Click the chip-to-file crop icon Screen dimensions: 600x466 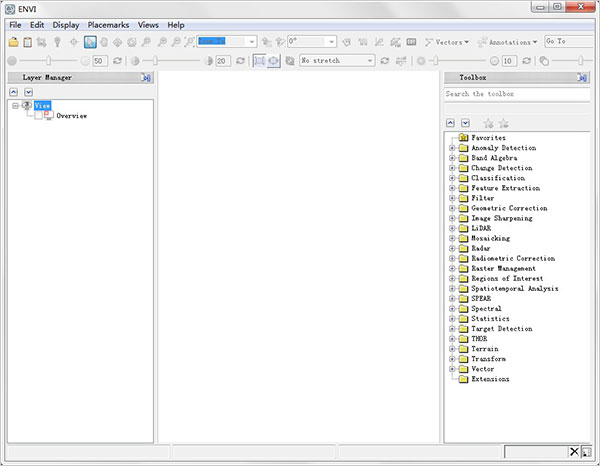pyautogui.click(x=42, y=42)
